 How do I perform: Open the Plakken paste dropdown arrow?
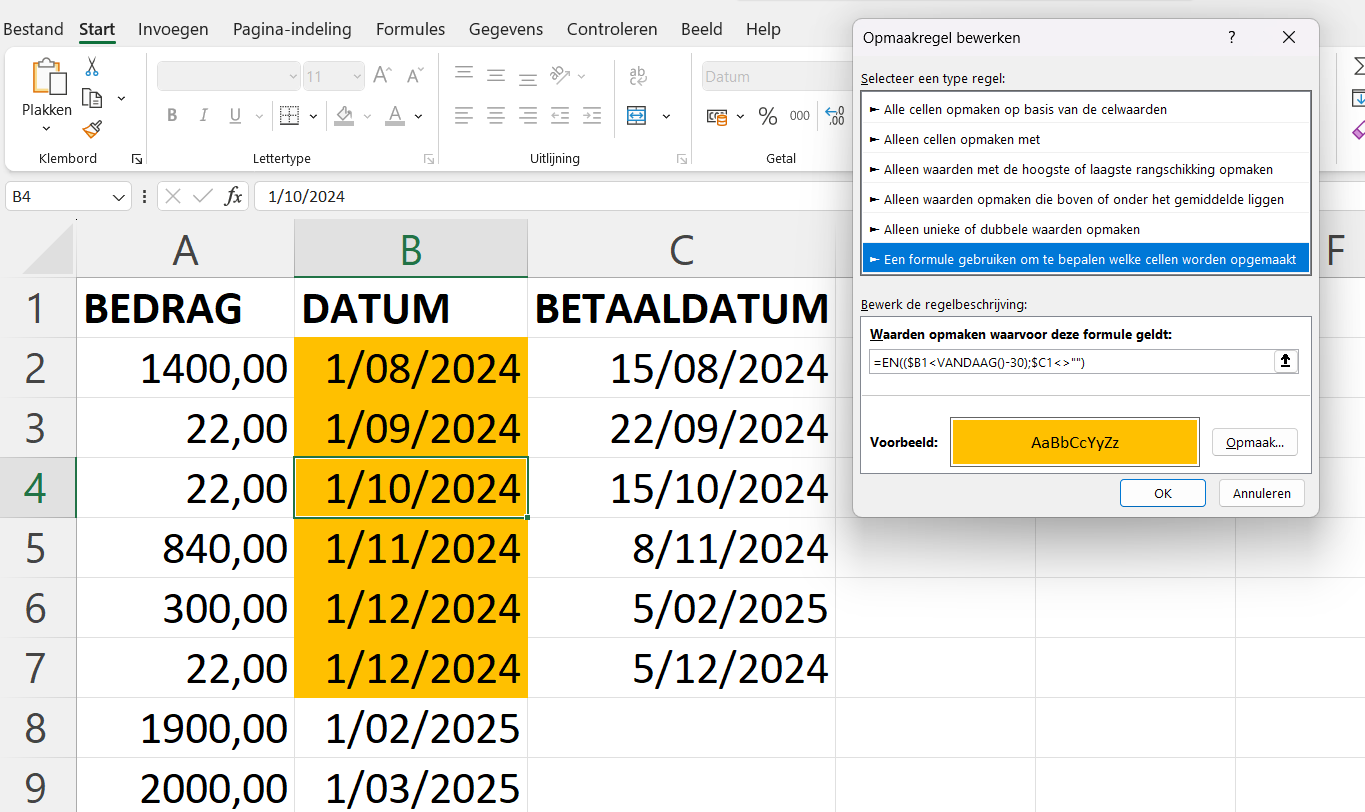[47, 128]
